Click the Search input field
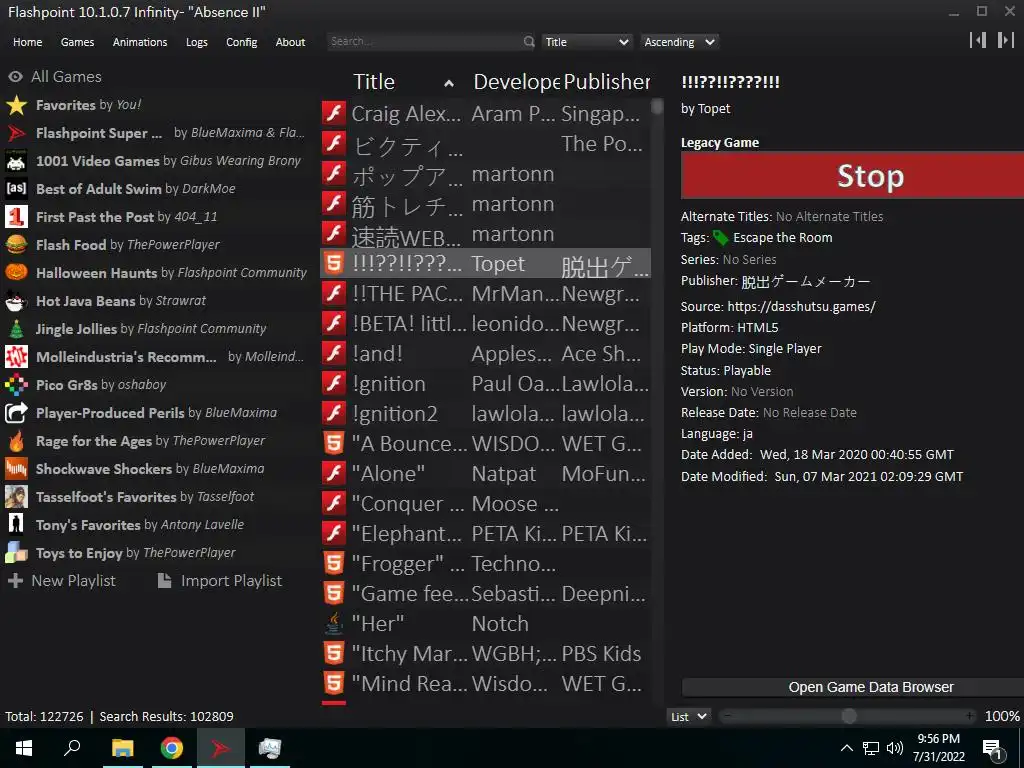The height and width of the screenshot is (768, 1024). (424, 42)
